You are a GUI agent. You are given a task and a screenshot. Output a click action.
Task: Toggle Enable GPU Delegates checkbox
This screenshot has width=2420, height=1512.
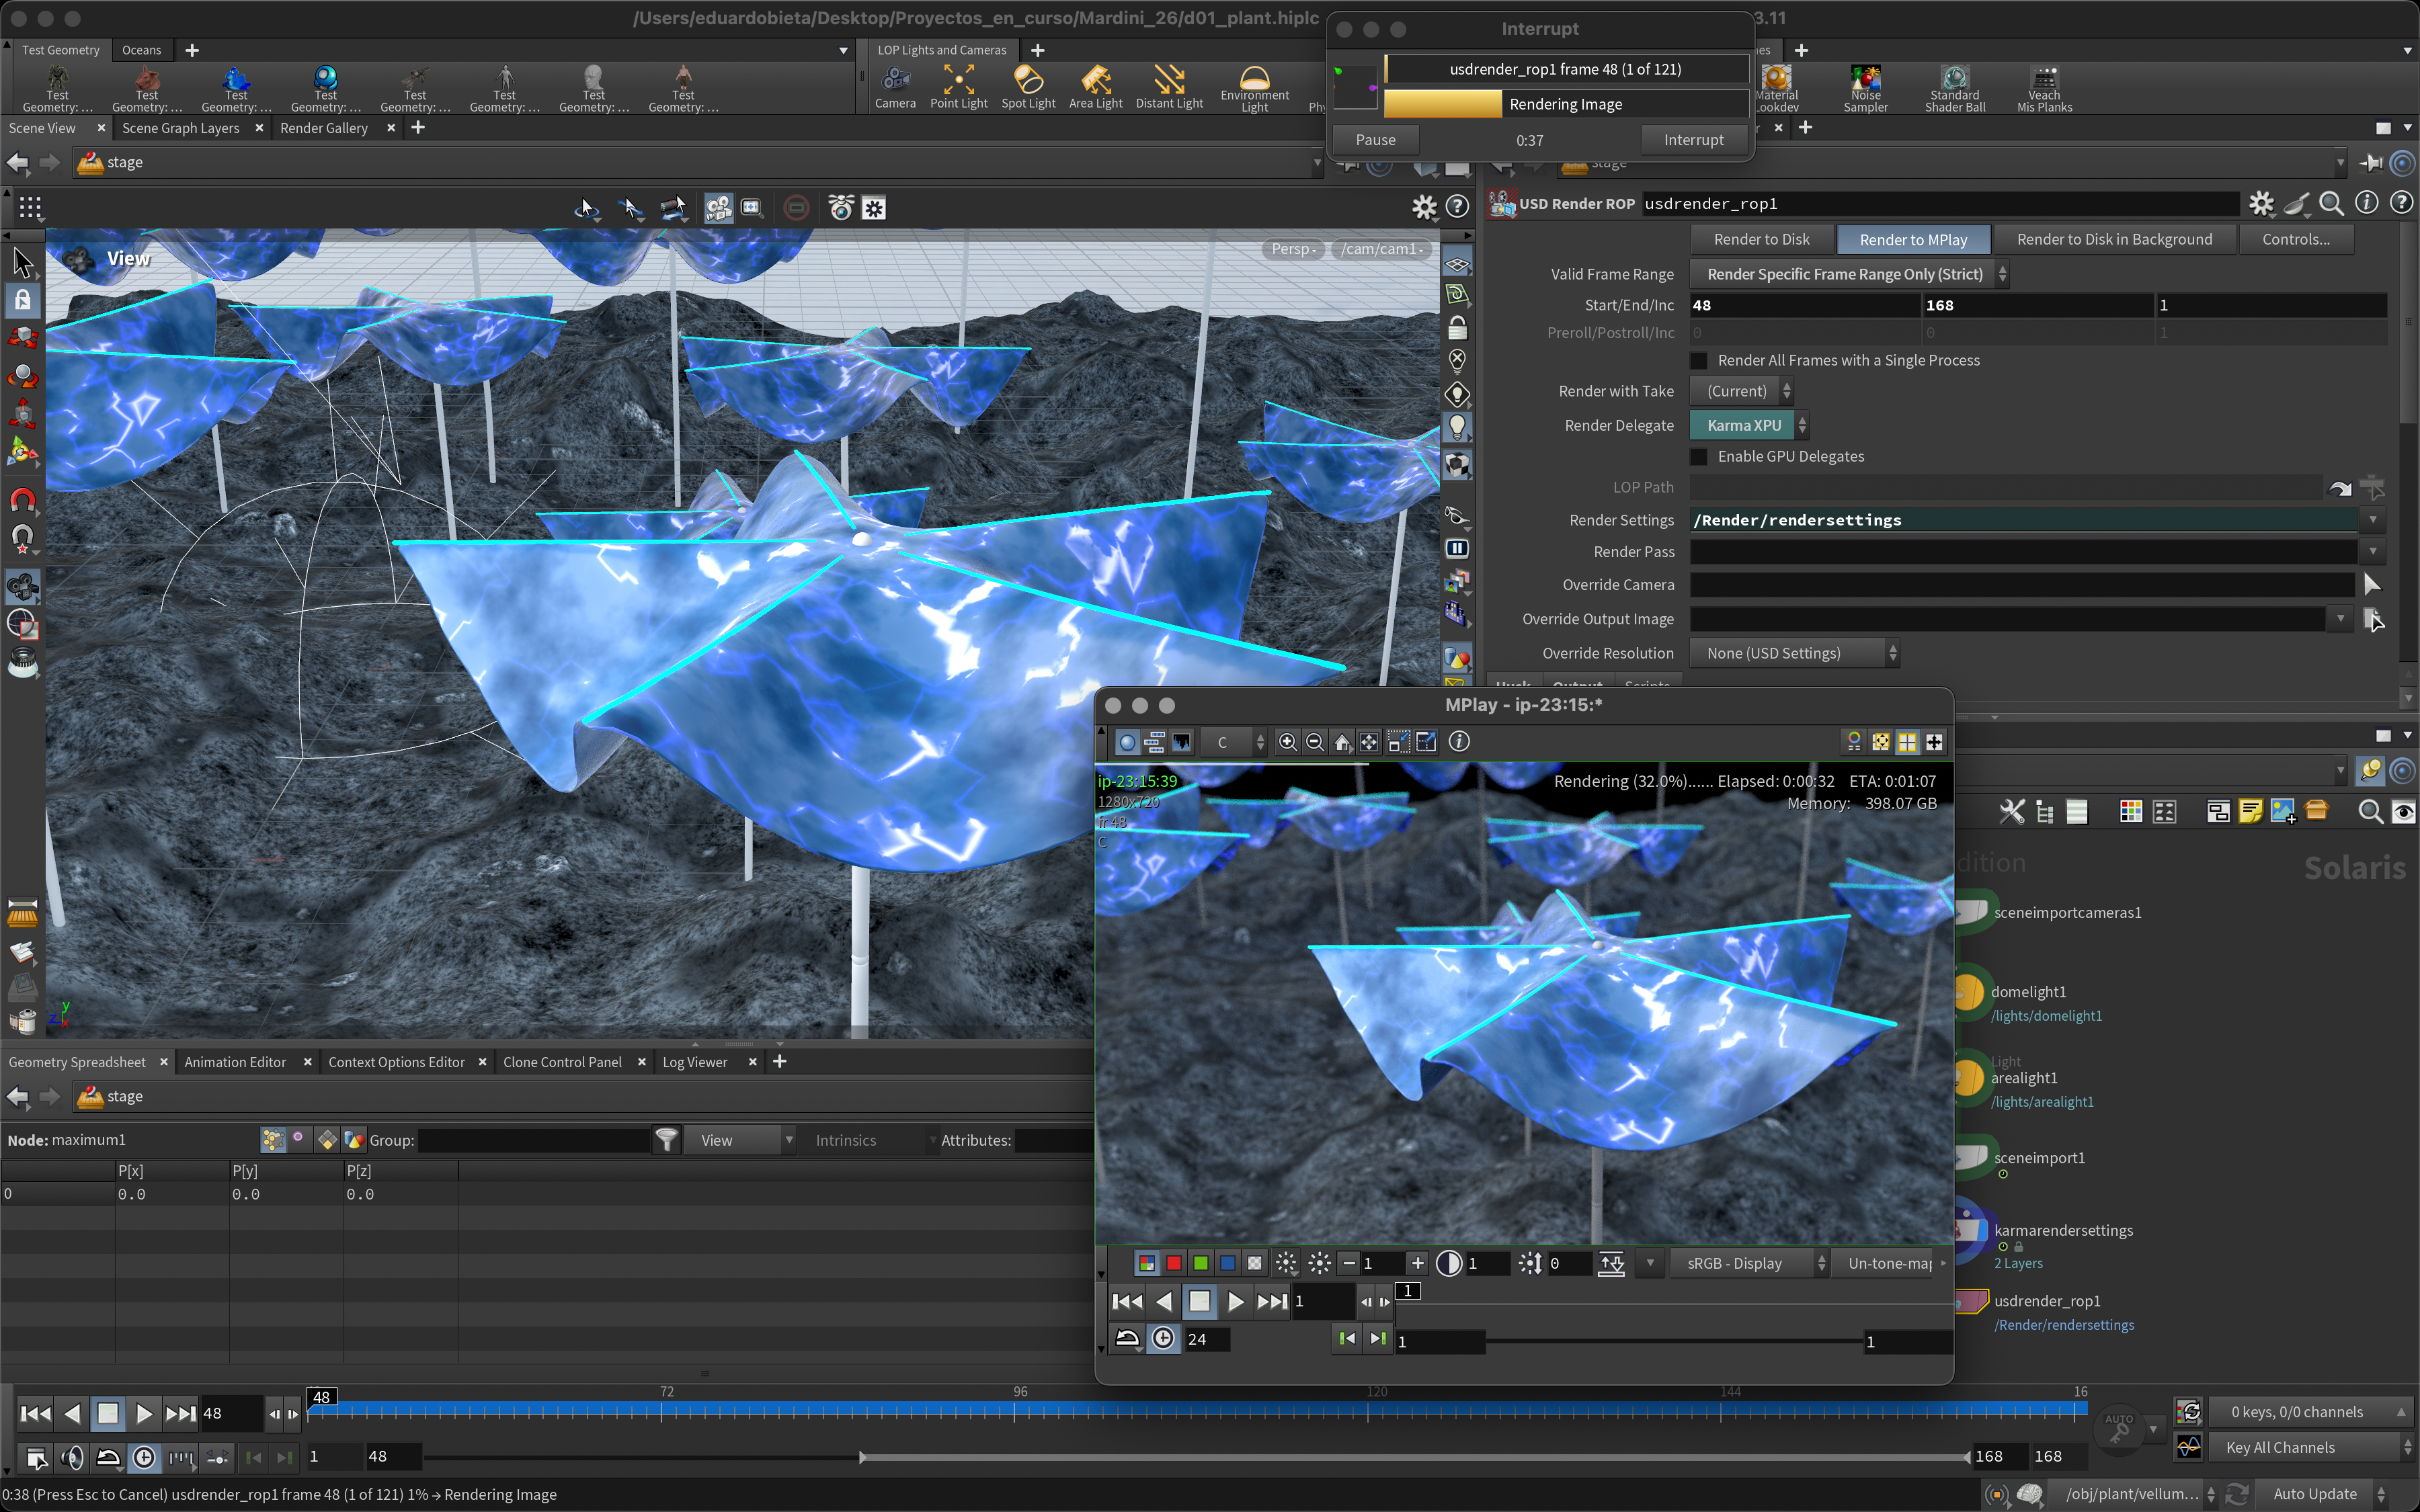(1699, 456)
